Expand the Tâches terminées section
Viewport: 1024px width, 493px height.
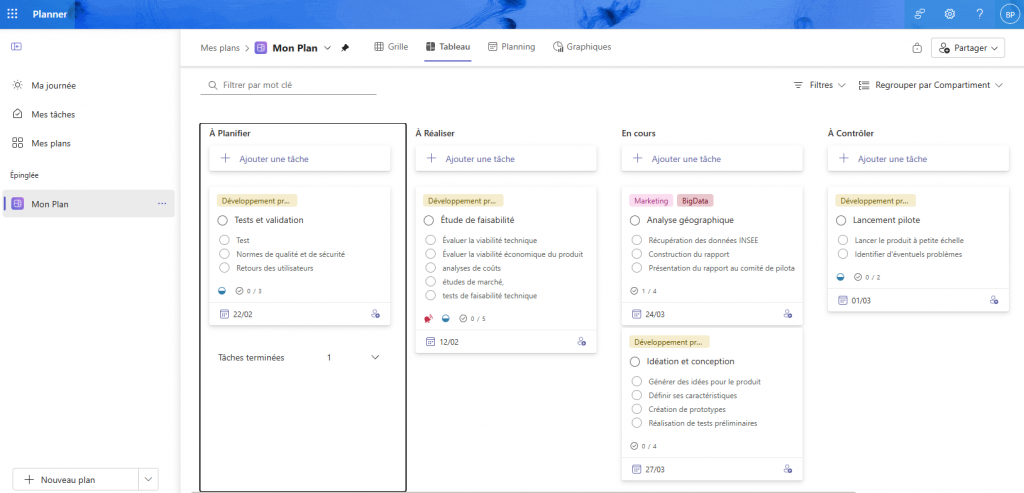coord(375,357)
